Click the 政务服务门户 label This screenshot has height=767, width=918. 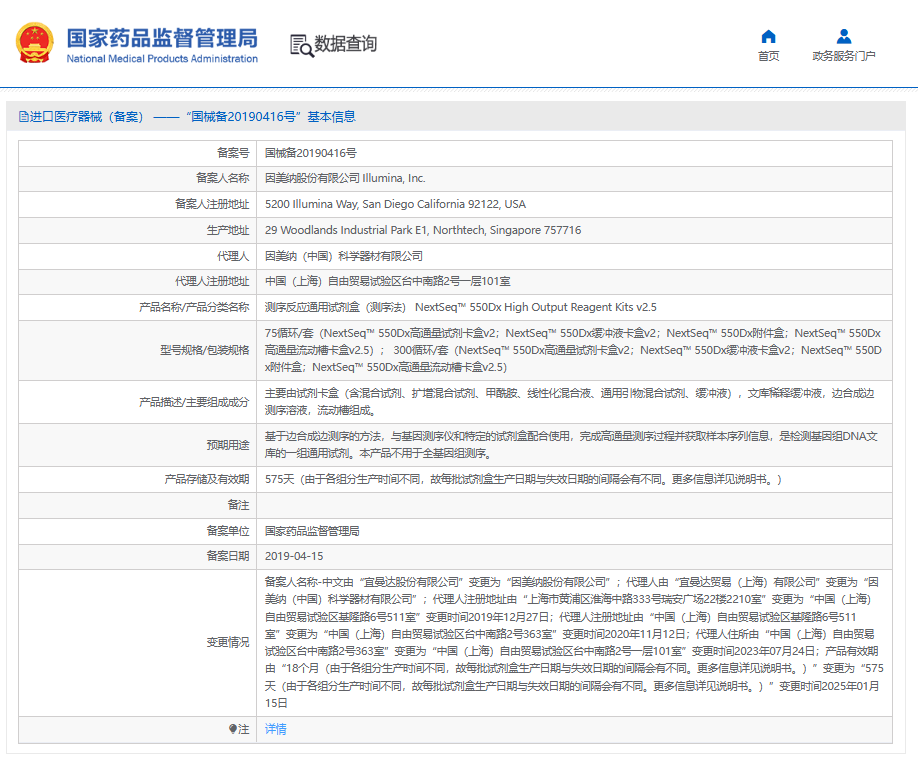click(844, 56)
